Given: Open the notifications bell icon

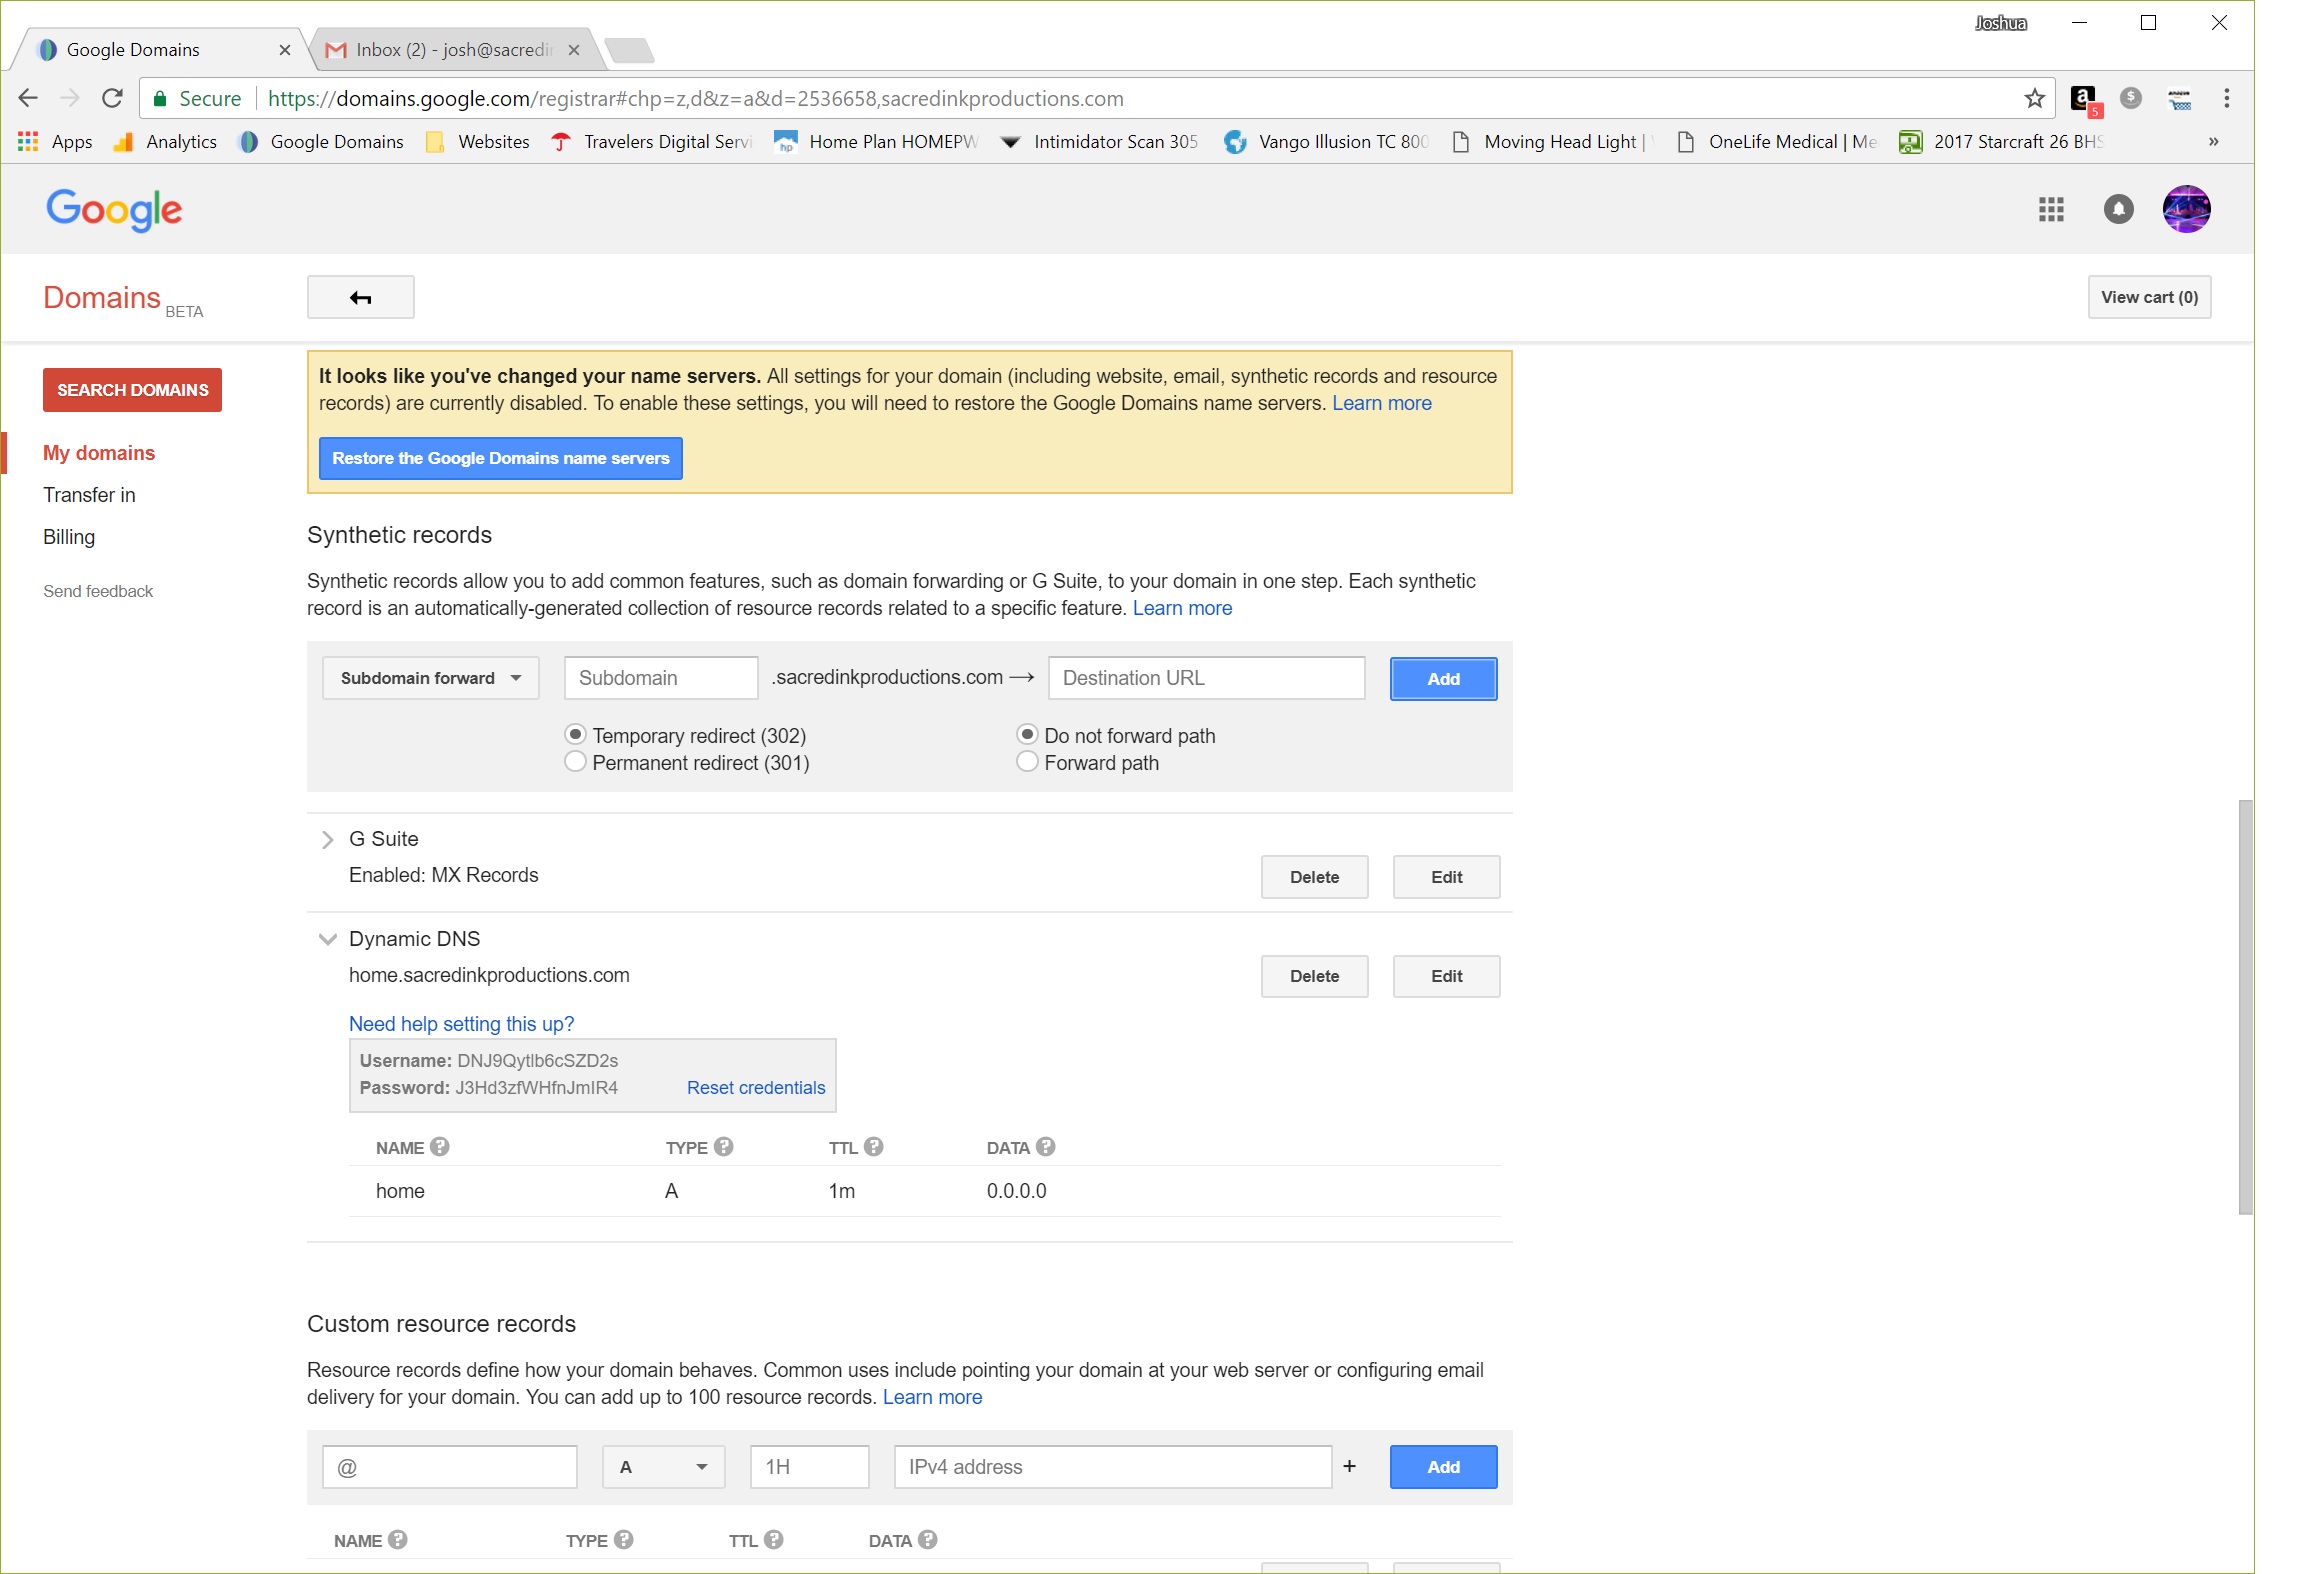Looking at the screenshot, I should (2118, 209).
